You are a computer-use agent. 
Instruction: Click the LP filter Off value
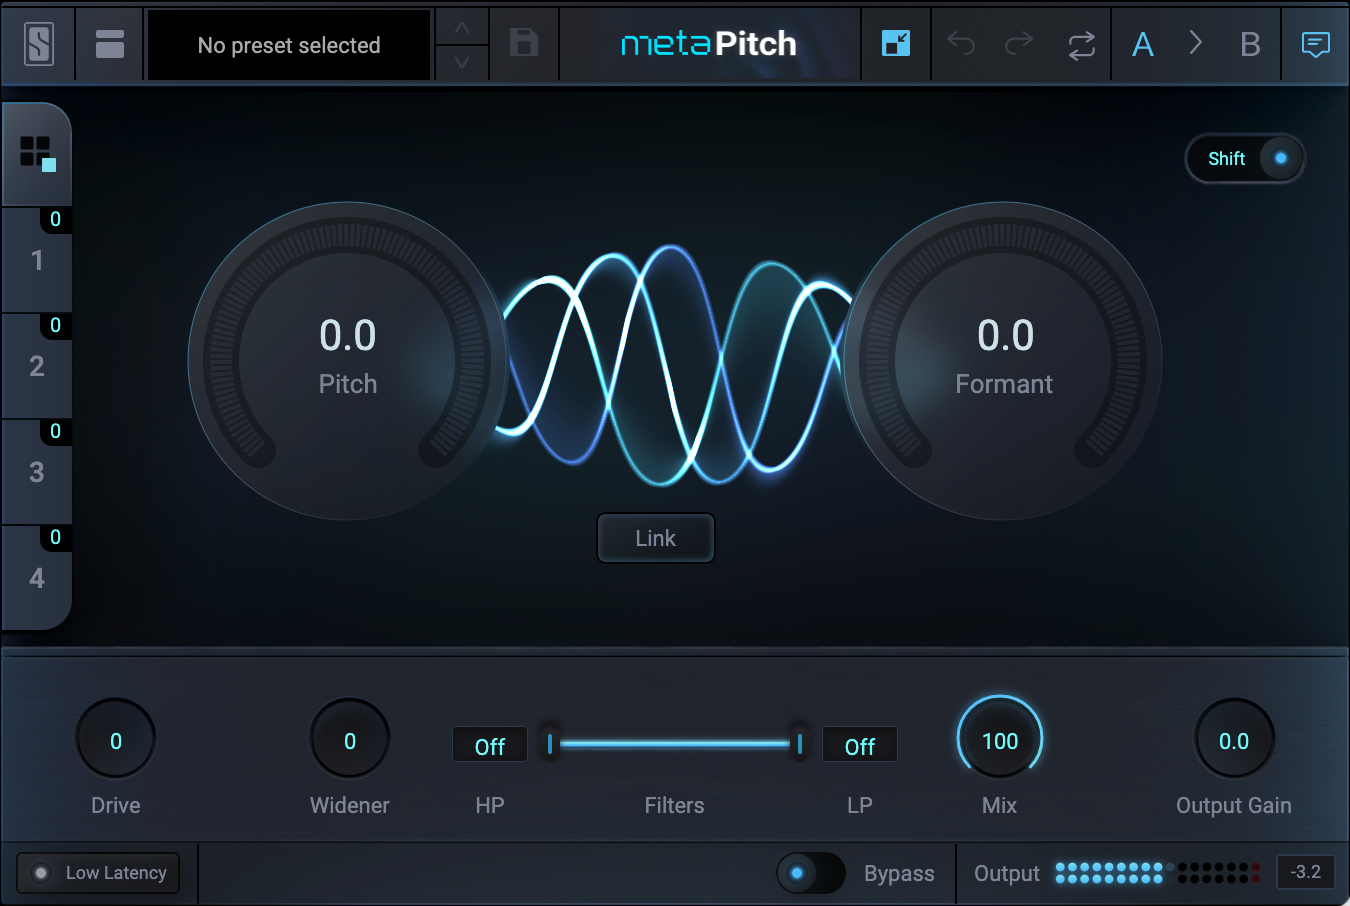pyautogui.click(x=860, y=746)
